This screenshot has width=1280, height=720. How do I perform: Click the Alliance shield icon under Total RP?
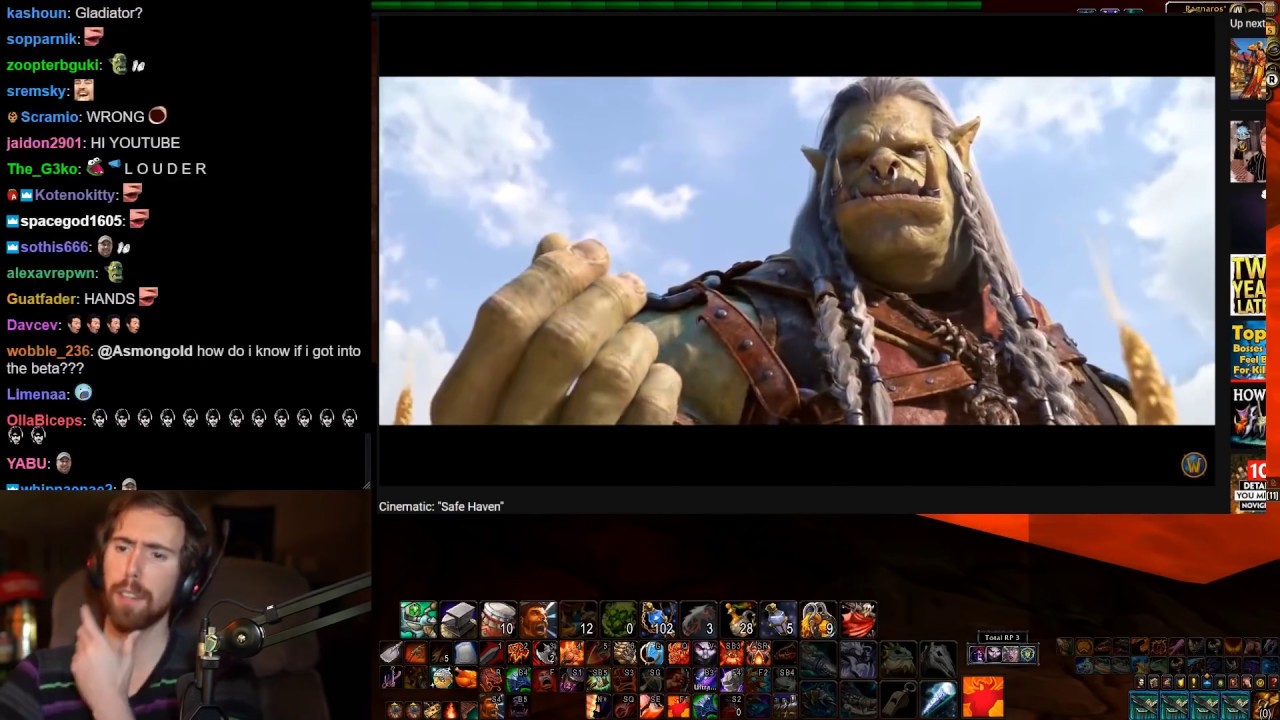tap(1027, 655)
